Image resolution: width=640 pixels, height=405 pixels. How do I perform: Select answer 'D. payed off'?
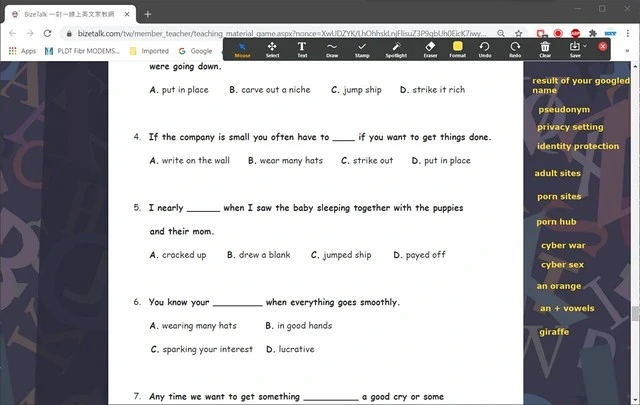[x=419, y=255]
